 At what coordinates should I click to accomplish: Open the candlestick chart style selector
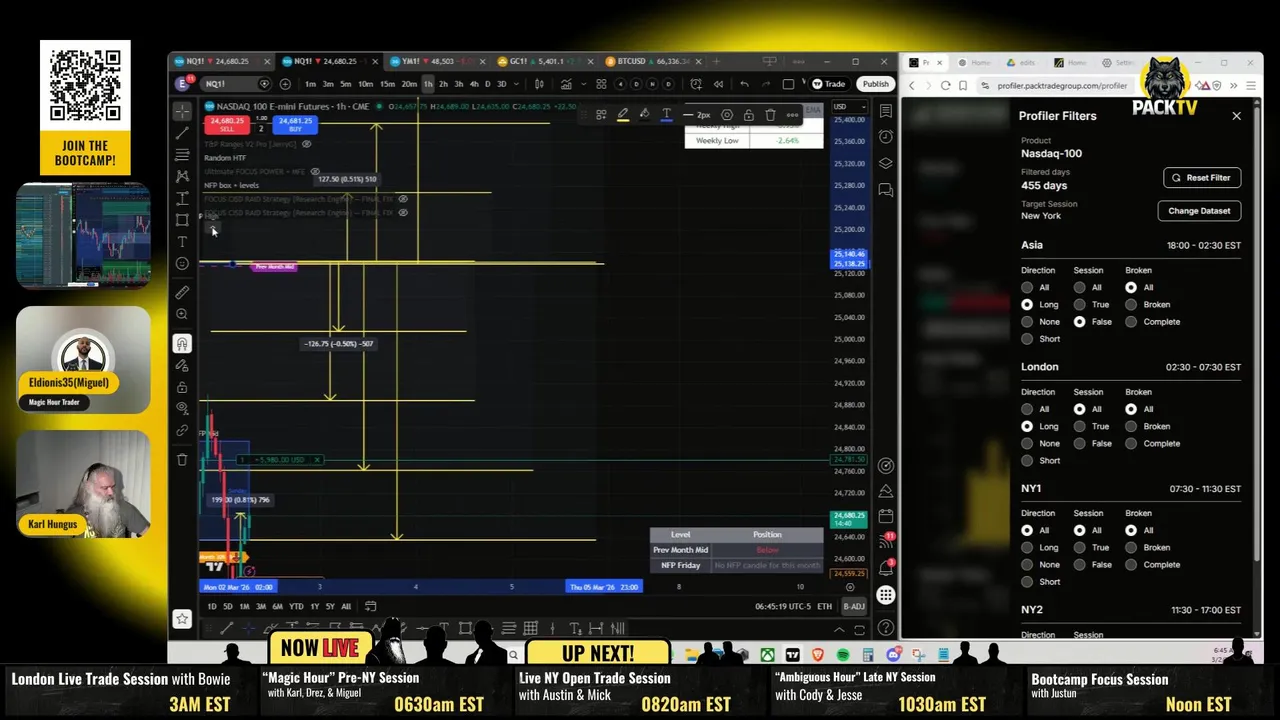(x=540, y=84)
